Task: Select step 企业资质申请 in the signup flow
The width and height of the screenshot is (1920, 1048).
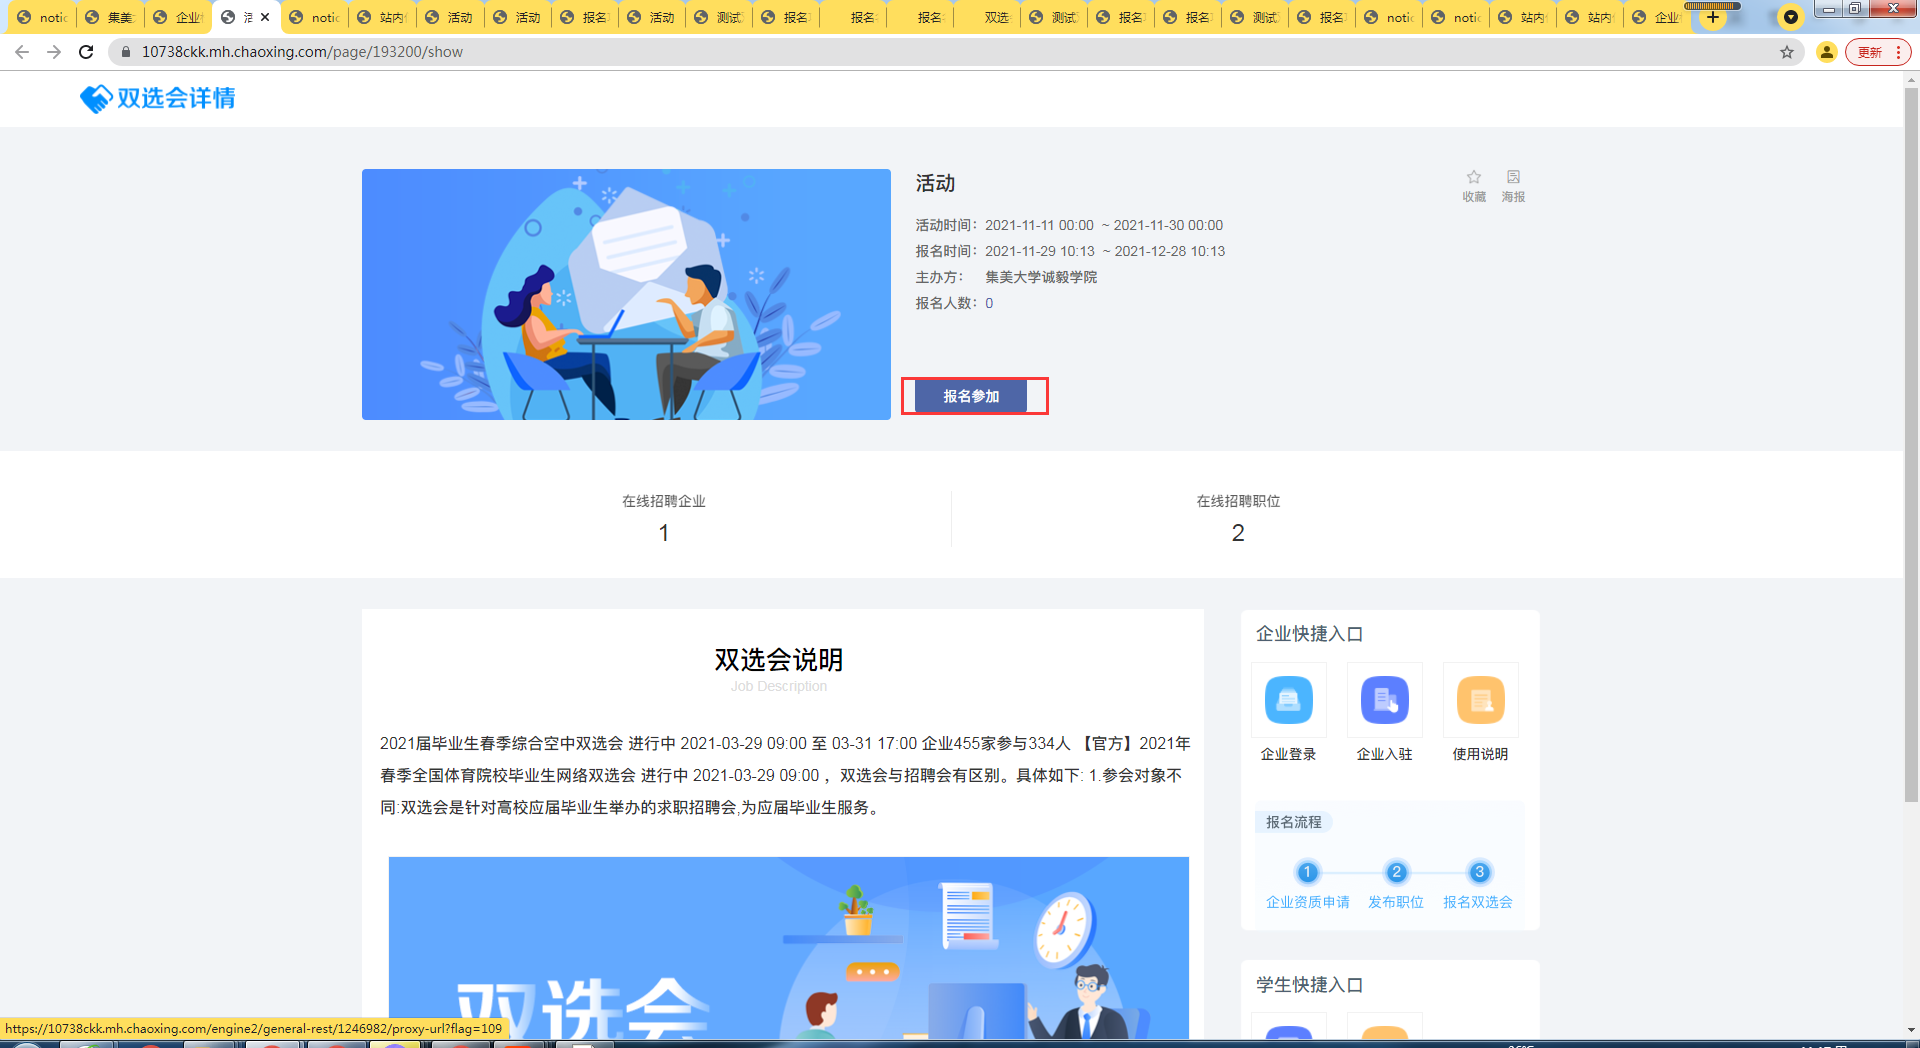Action: click(1307, 886)
